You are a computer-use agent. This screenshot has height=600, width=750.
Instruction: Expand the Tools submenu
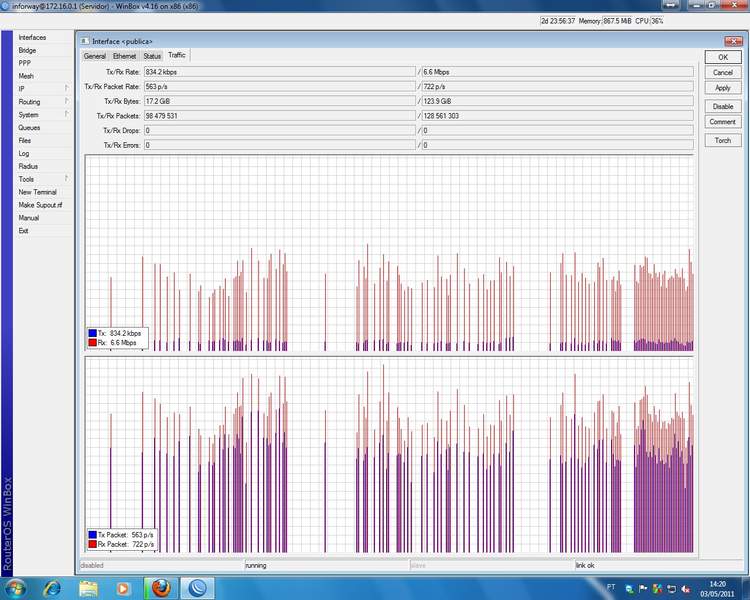(41, 179)
